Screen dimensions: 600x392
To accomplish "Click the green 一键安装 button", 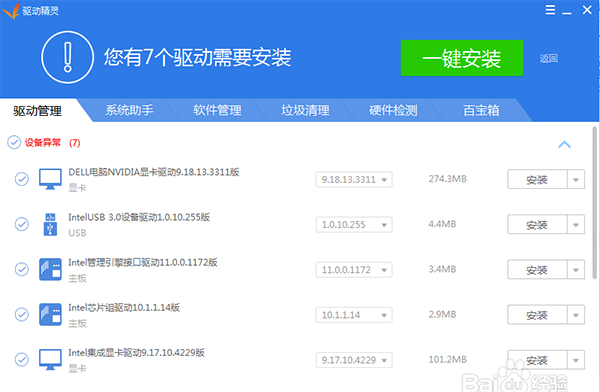I will click(462, 58).
